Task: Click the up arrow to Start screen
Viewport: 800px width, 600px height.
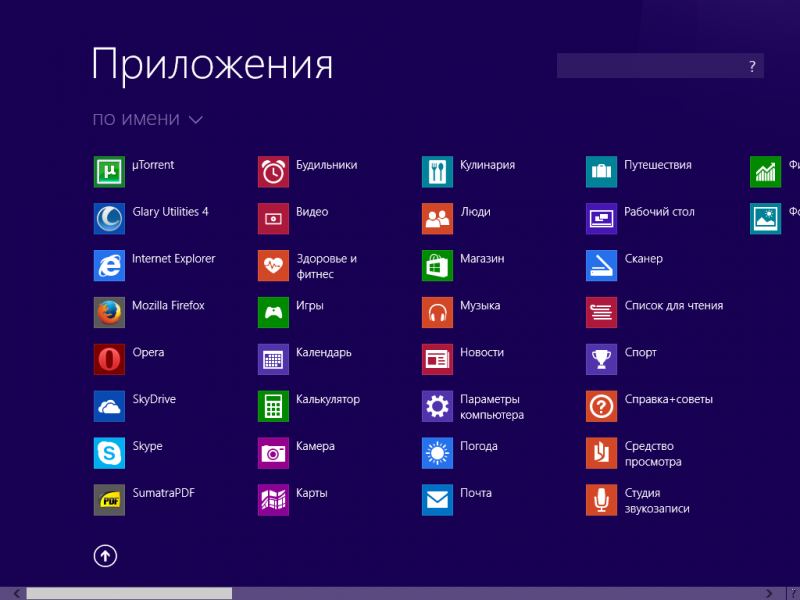Action: point(105,556)
